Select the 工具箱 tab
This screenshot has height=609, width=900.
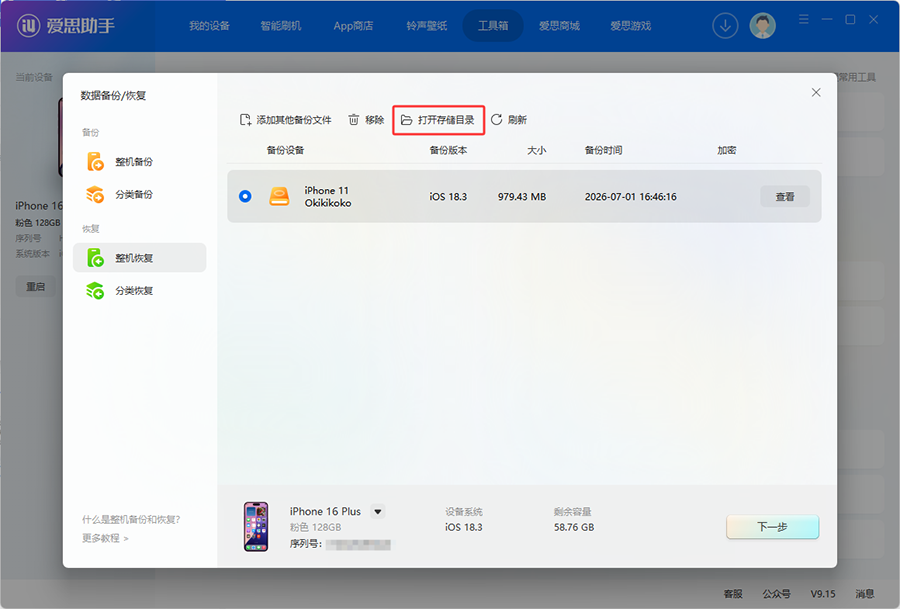(493, 26)
